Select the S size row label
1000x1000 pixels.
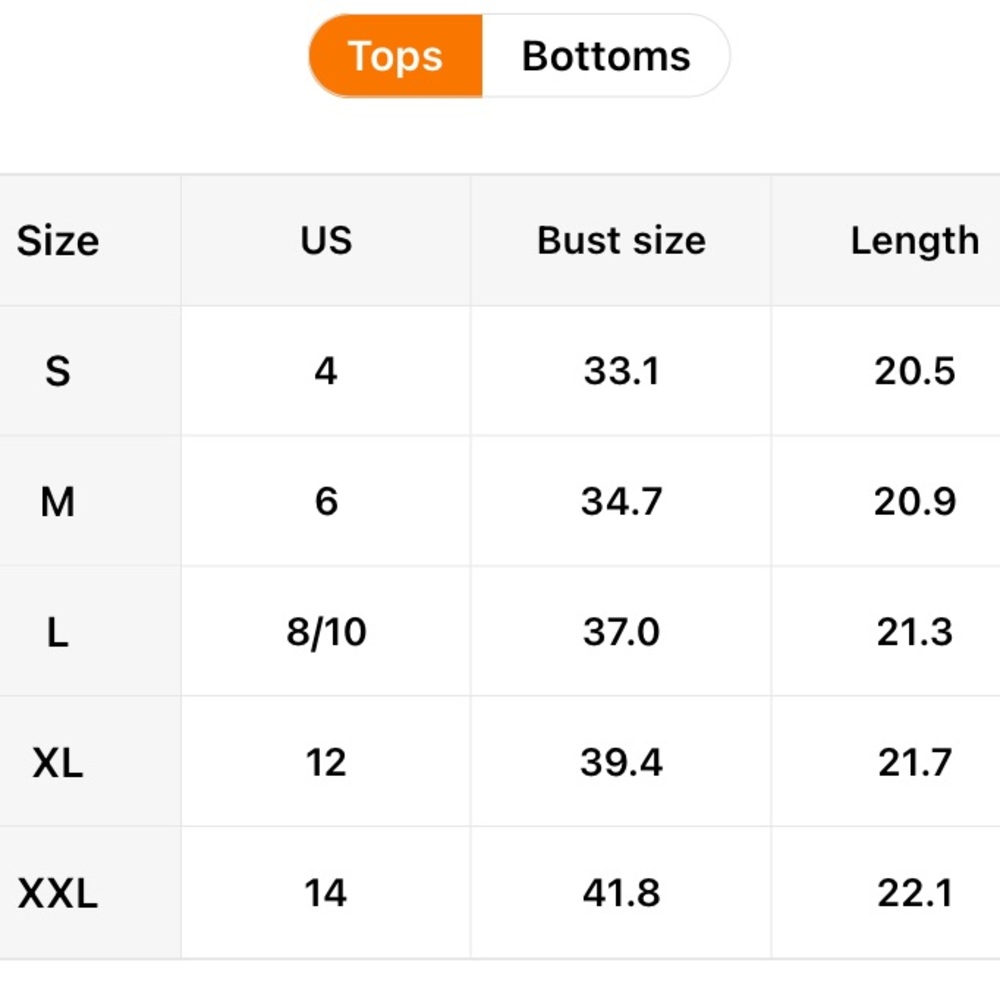(58, 371)
